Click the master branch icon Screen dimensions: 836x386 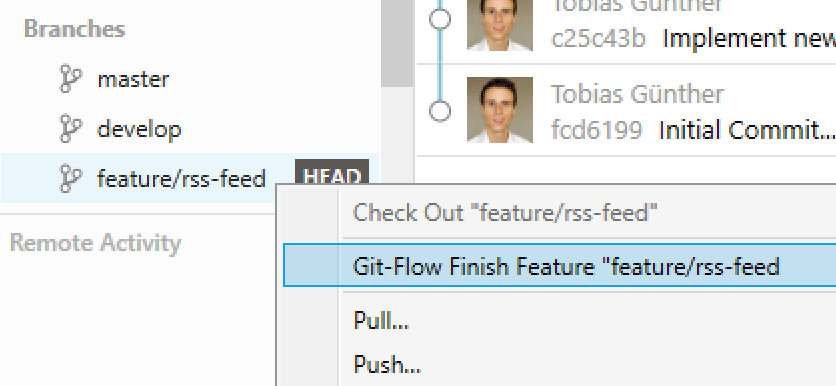click(x=70, y=79)
